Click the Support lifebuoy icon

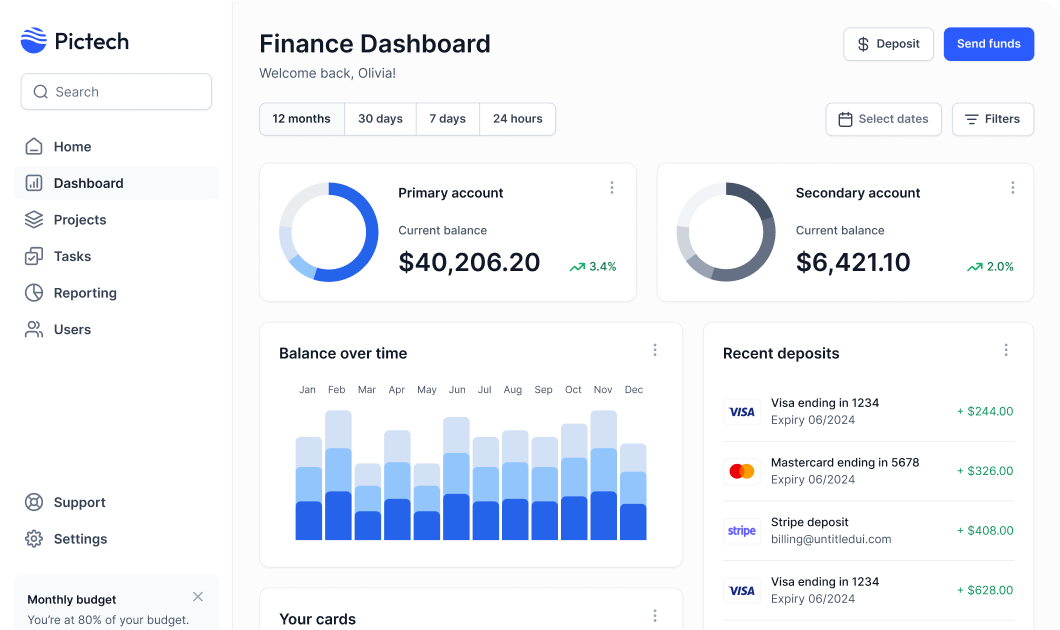34,503
